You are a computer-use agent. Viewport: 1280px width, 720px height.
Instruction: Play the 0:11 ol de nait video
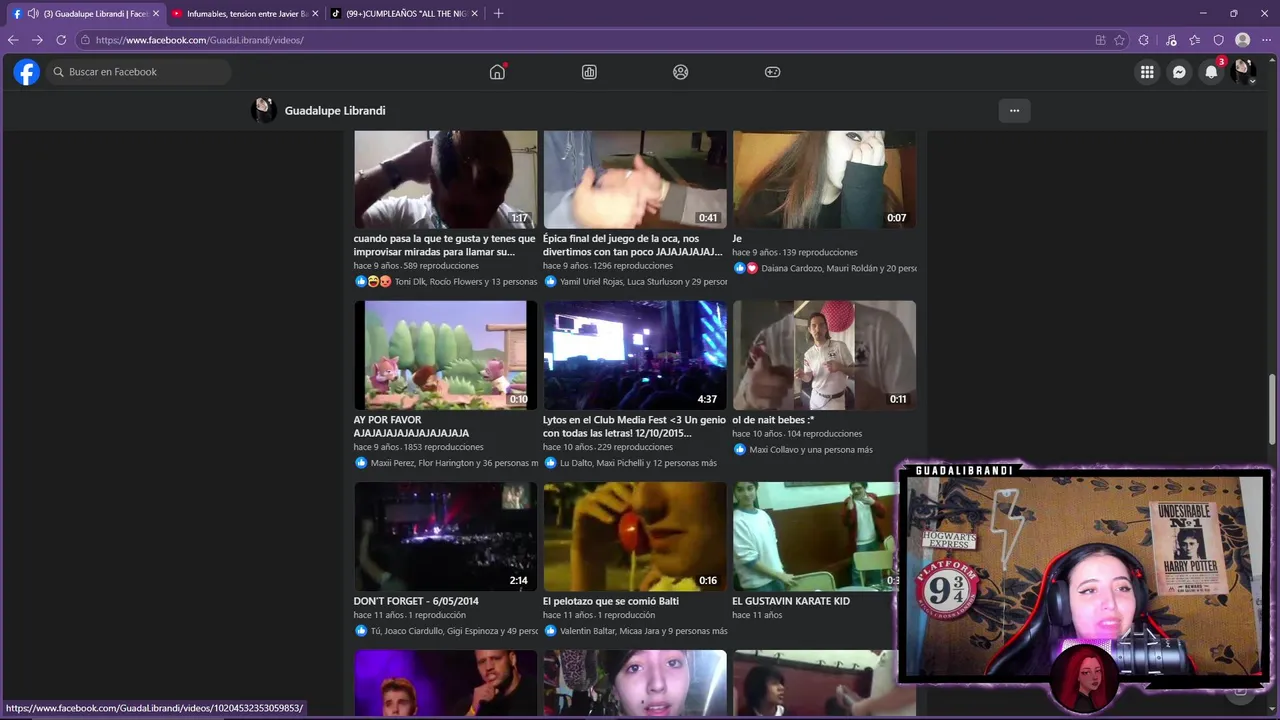[824, 355]
